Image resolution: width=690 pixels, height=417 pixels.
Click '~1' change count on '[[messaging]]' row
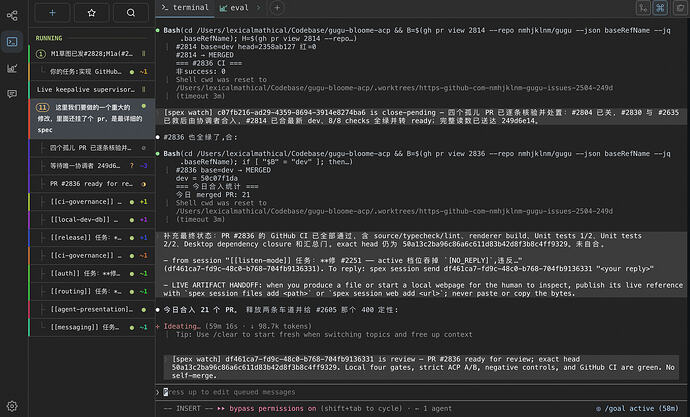pyautogui.click(x=143, y=327)
